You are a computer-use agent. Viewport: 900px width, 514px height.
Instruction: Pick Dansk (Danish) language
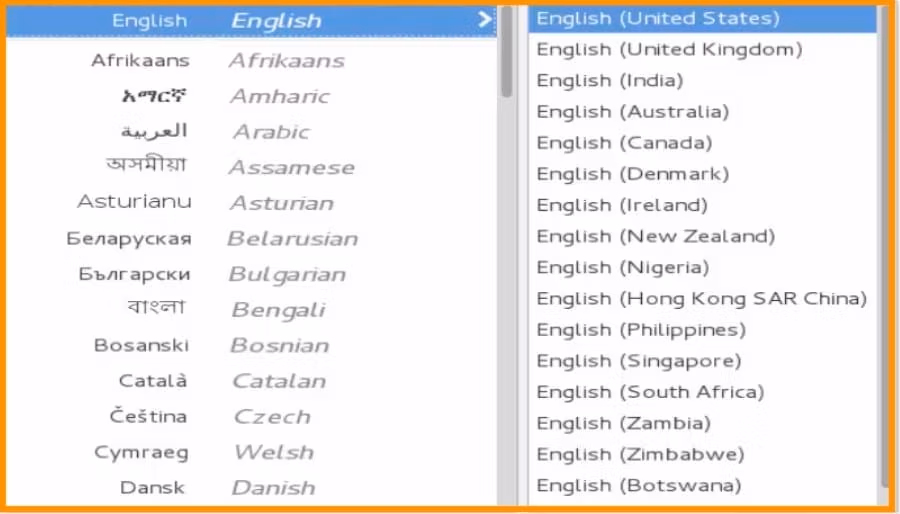point(218,487)
